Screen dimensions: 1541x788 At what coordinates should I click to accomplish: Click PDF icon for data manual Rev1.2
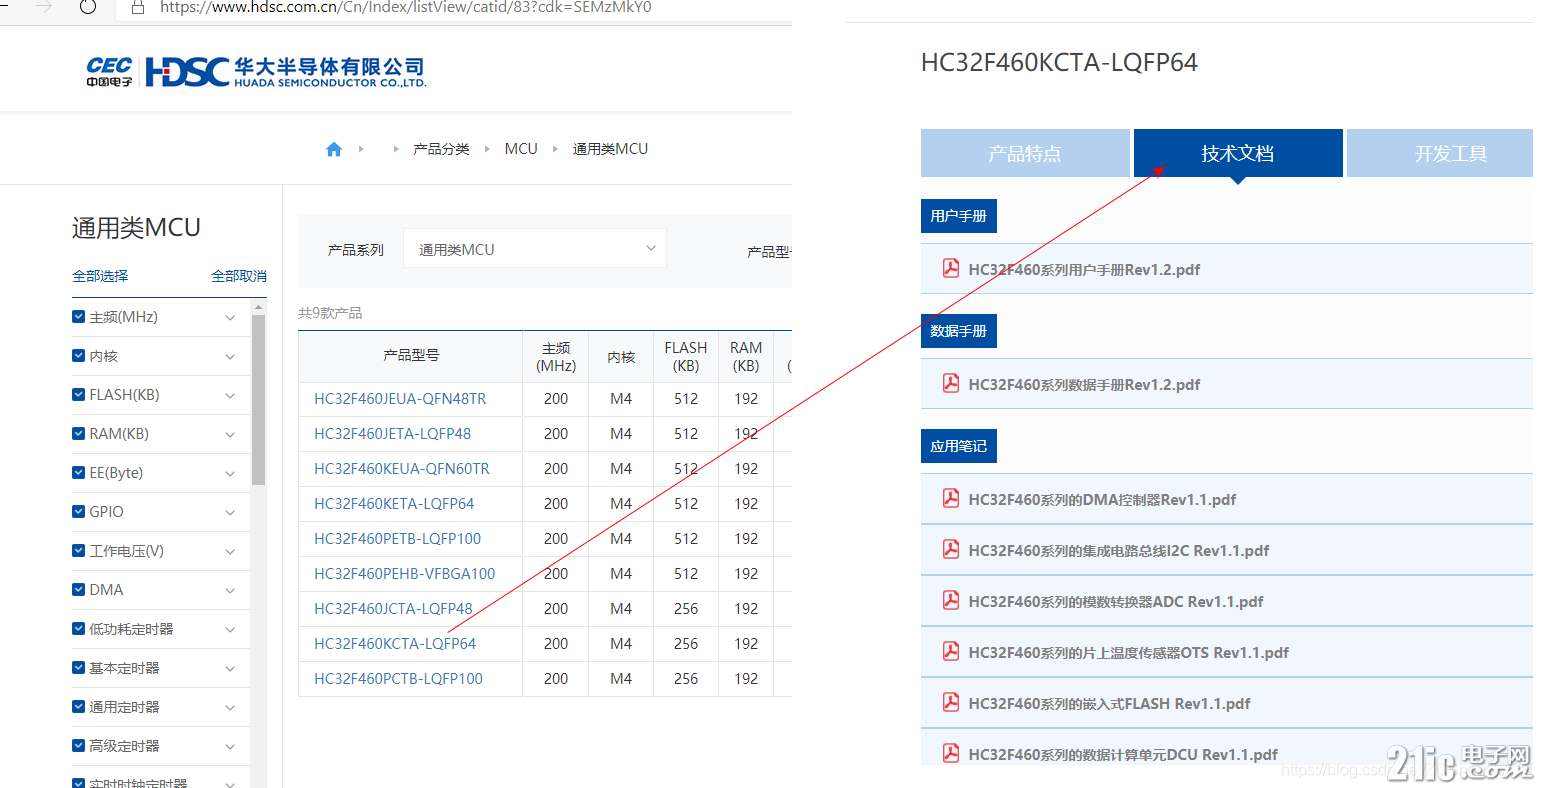coord(951,383)
